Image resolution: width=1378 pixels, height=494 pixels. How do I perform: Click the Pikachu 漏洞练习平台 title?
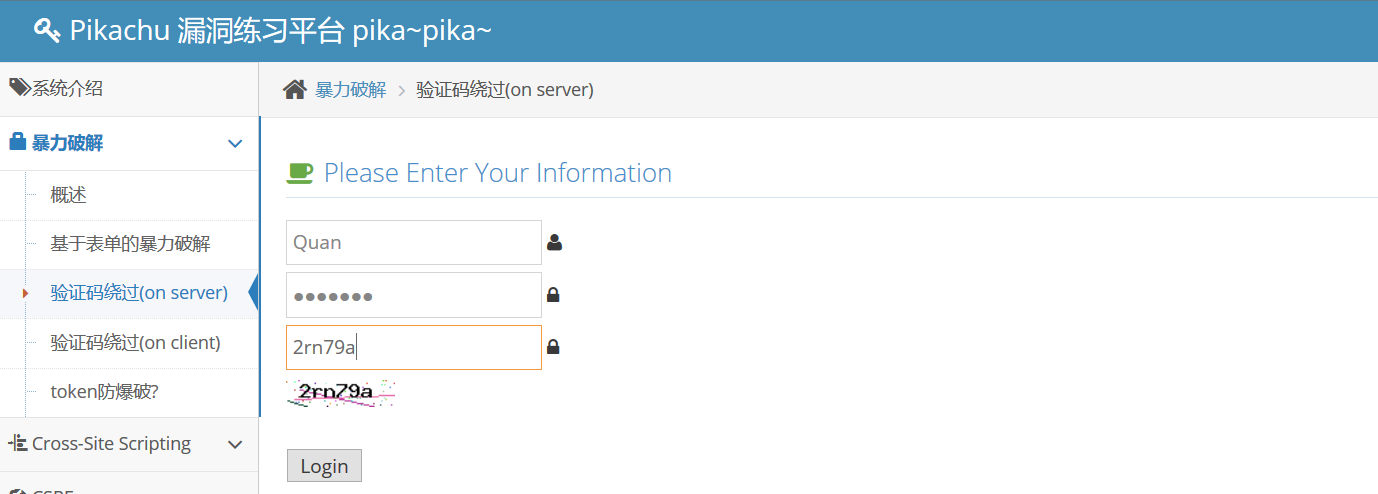[x=280, y=30]
